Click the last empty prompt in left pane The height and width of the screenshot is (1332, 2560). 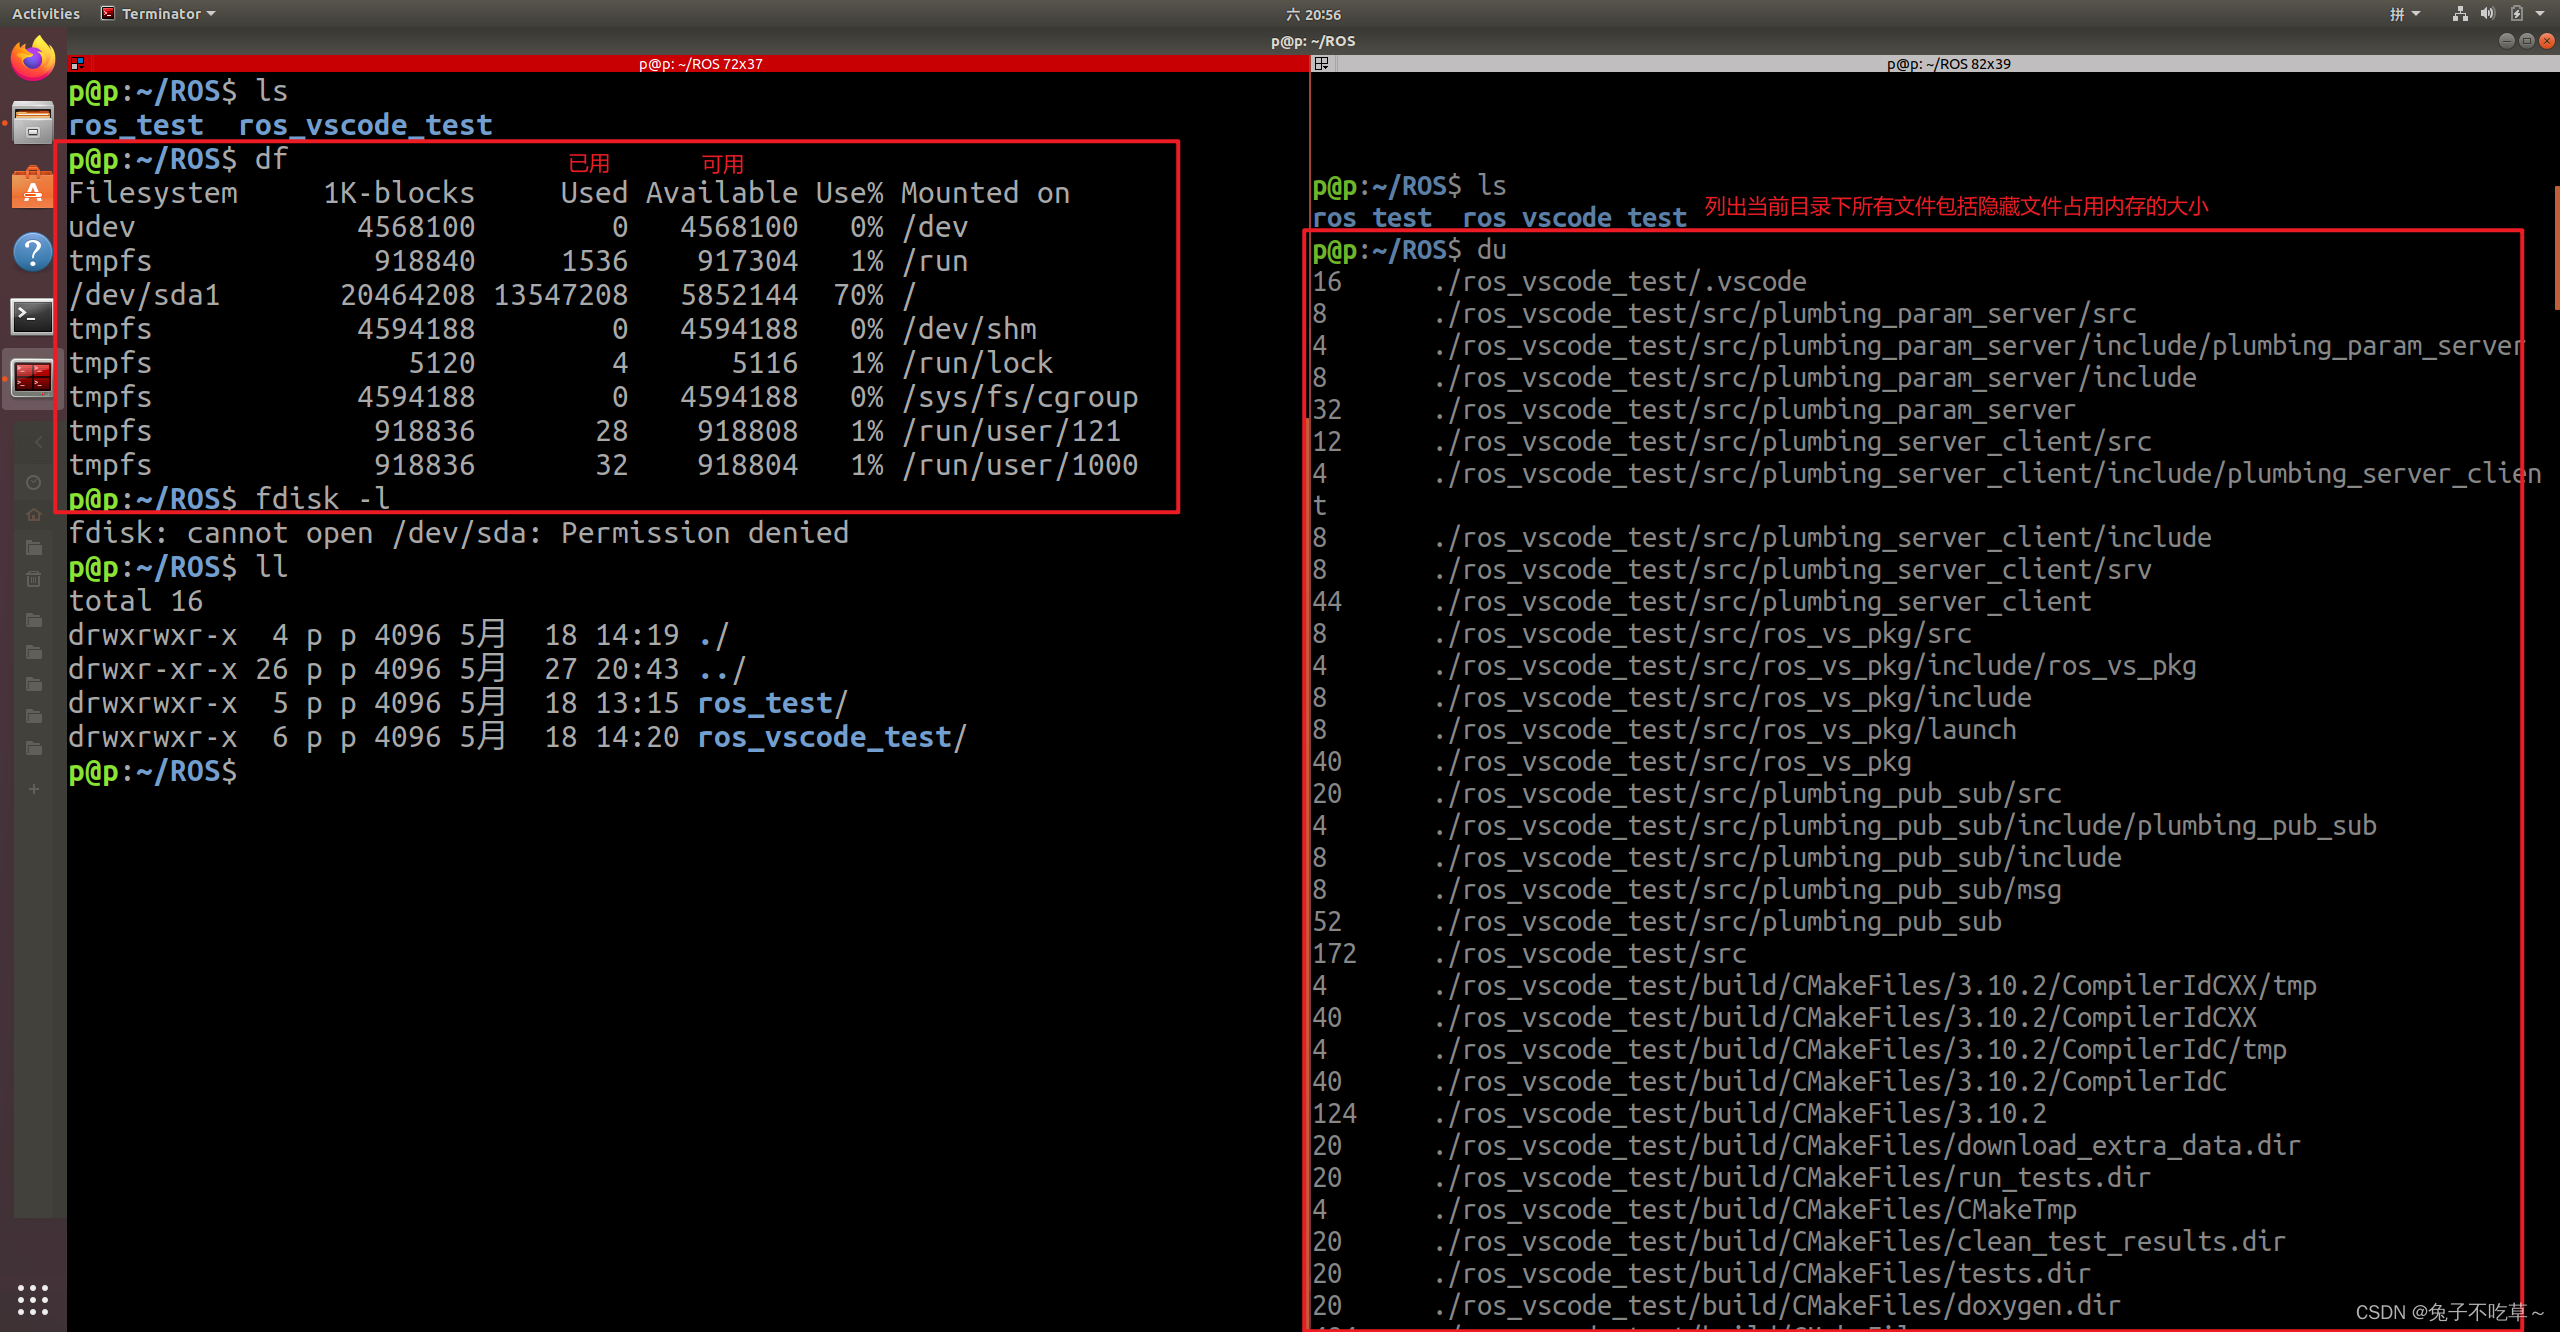pos(153,771)
